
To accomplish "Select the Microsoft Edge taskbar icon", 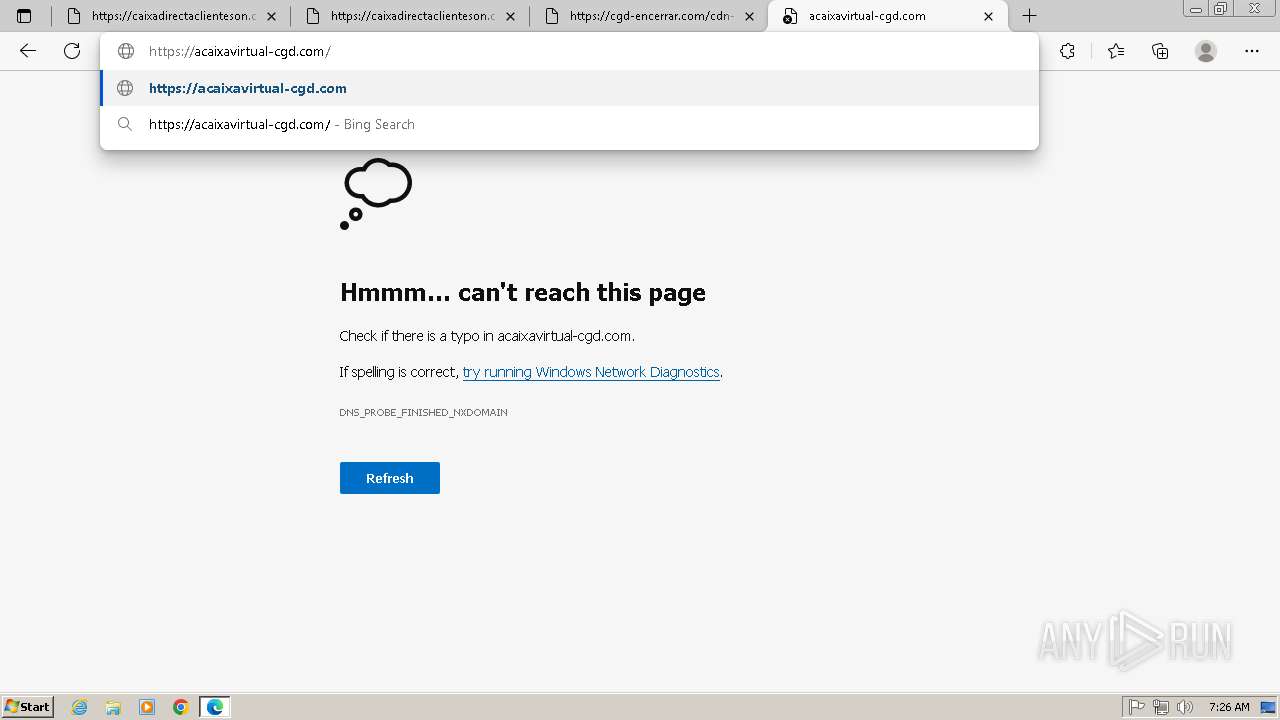I will tap(215, 707).
